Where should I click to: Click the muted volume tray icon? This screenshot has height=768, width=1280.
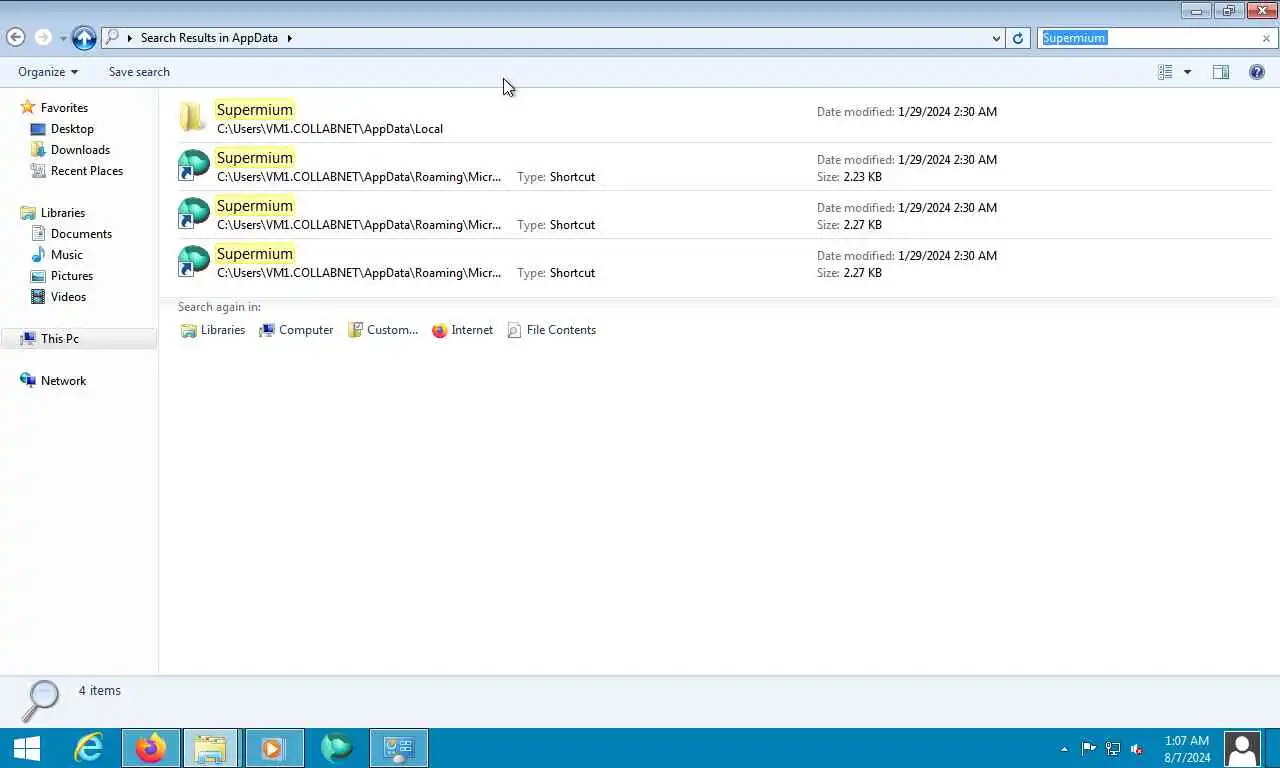tap(1137, 749)
